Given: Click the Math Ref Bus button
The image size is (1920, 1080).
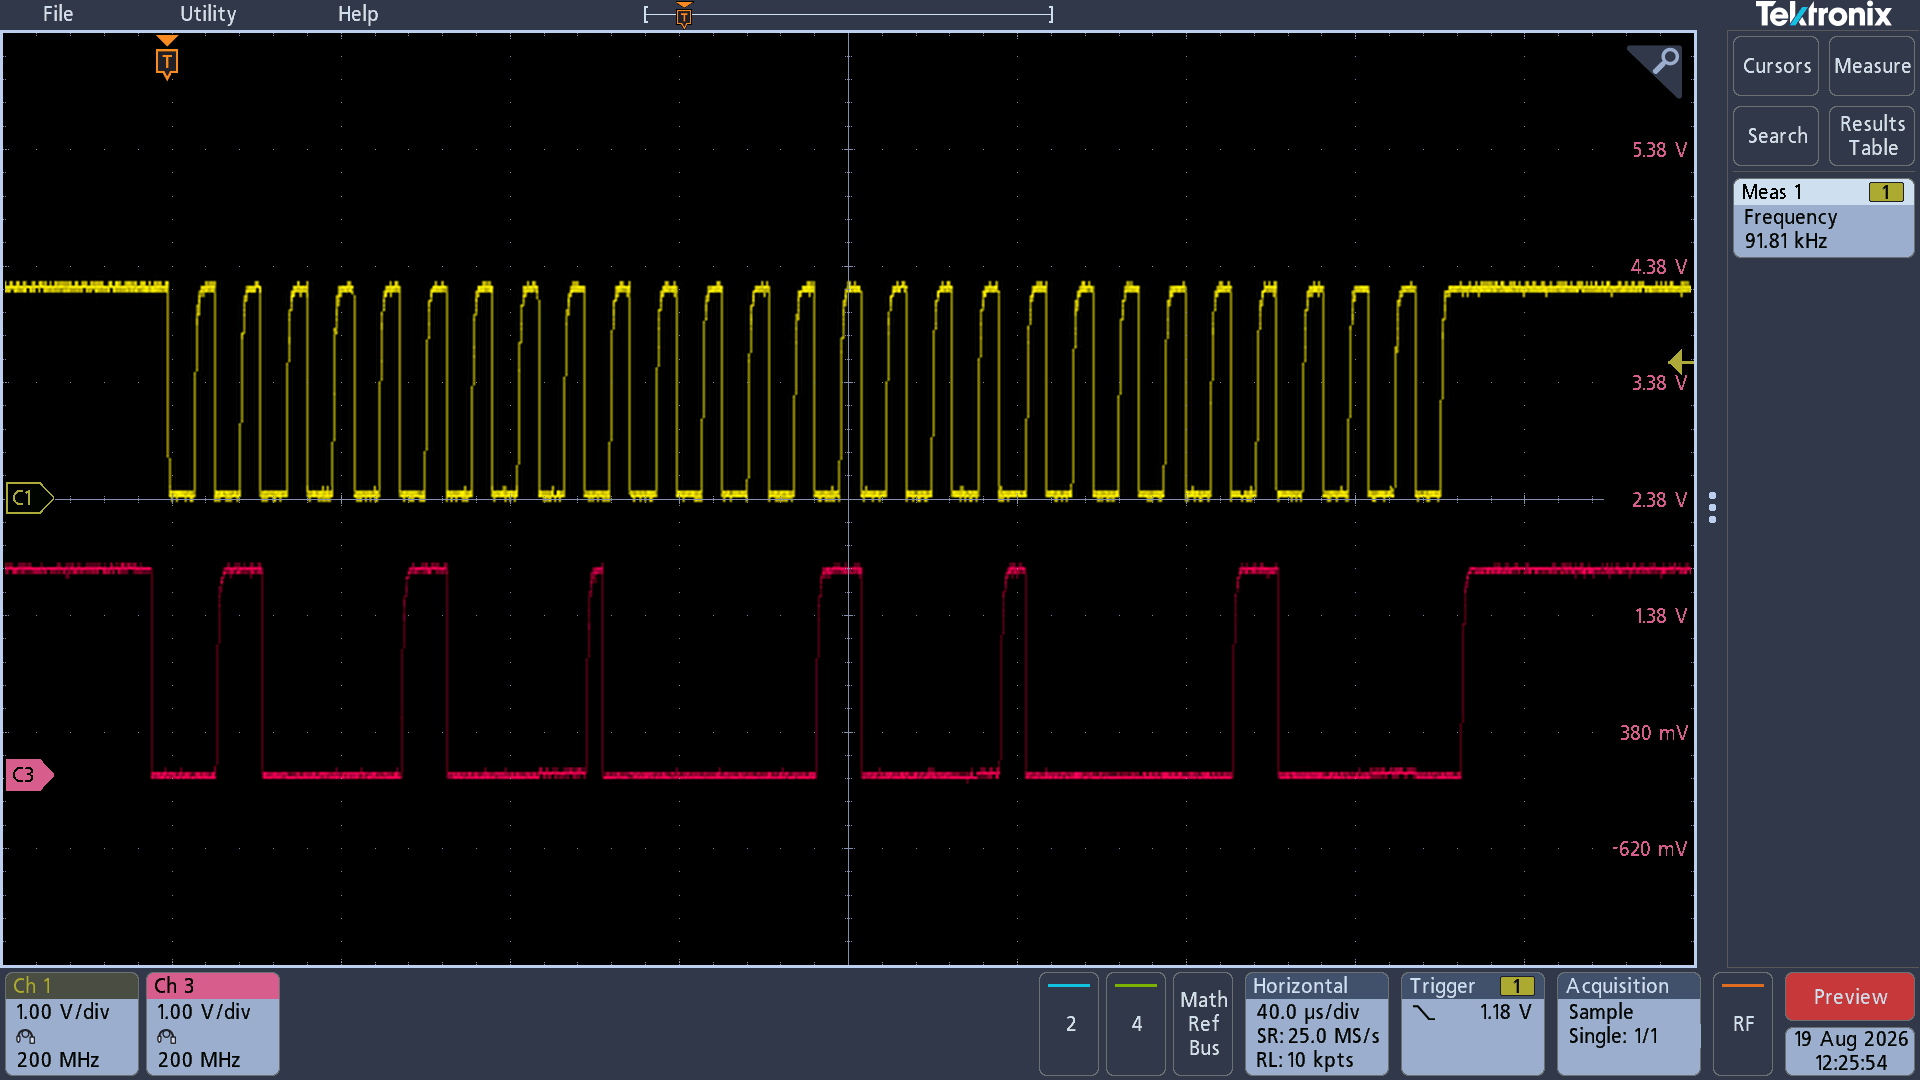Looking at the screenshot, I should coord(1203,1023).
